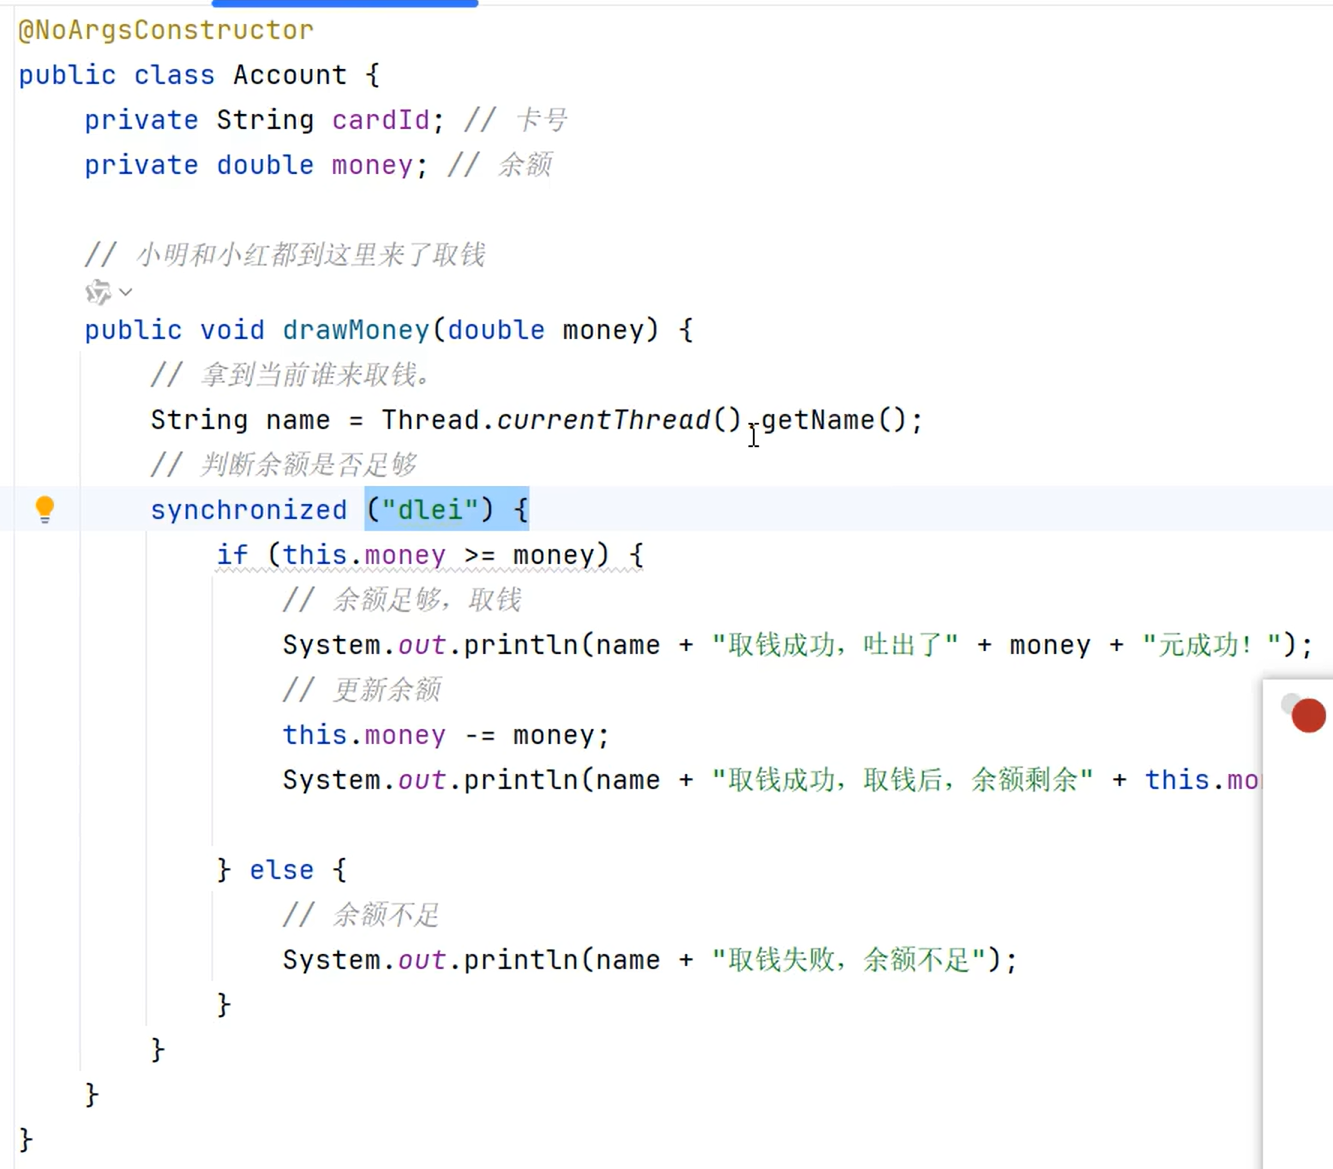Click the drawMoney method name

click(x=356, y=330)
